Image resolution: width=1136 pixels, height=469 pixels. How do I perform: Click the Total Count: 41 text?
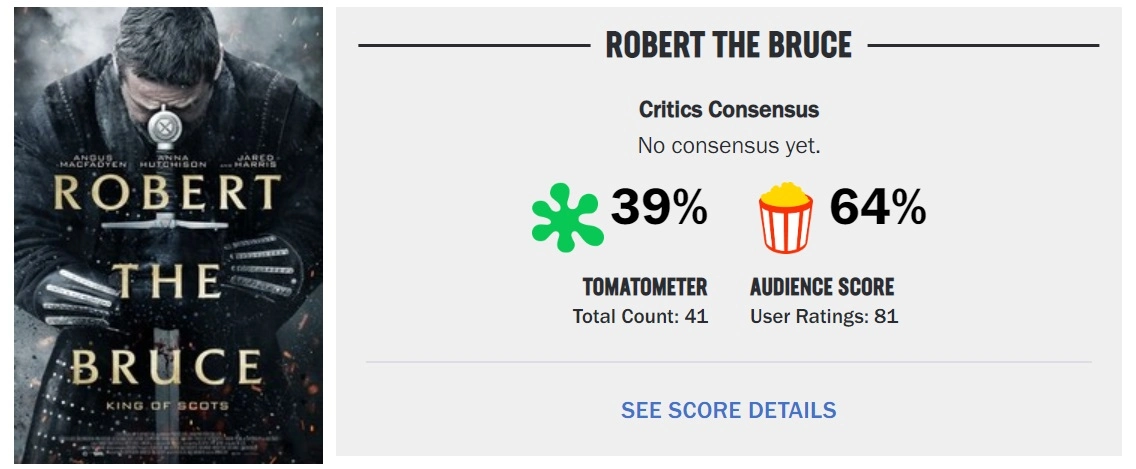640,317
